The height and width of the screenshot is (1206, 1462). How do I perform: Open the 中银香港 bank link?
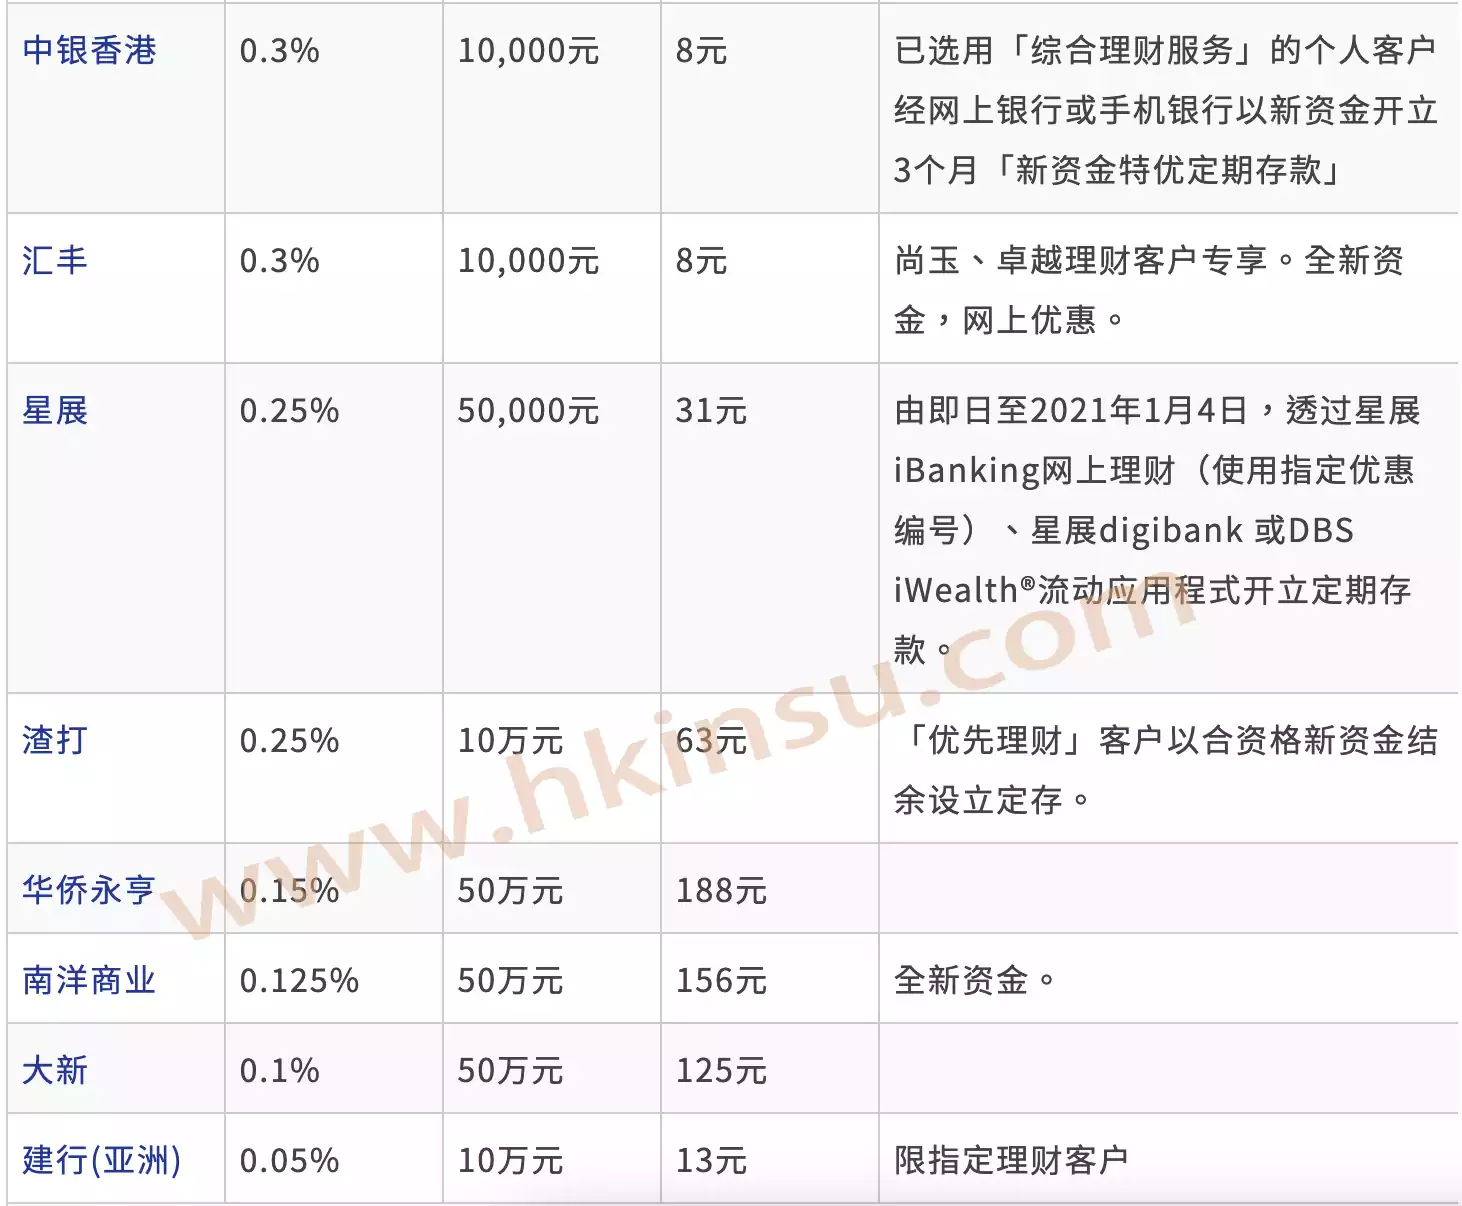point(89,50)
